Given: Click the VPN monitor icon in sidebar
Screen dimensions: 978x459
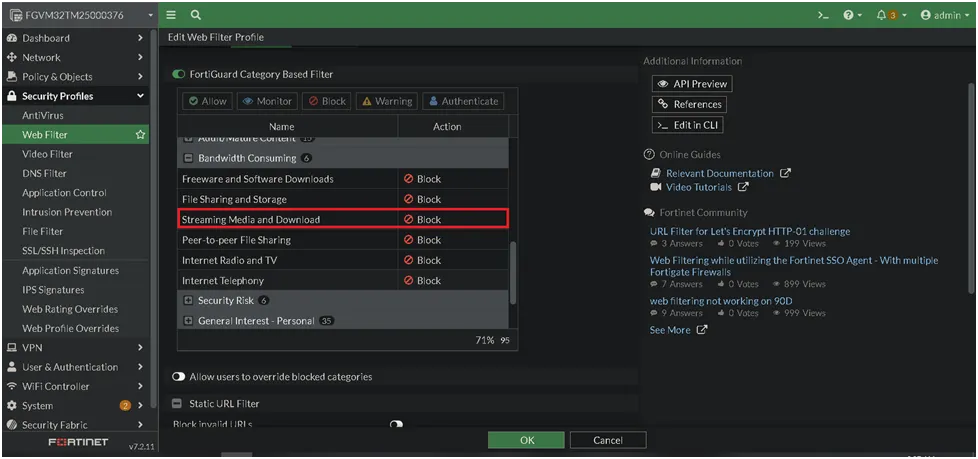Looking at the screenshot, I should coord(11,348).
